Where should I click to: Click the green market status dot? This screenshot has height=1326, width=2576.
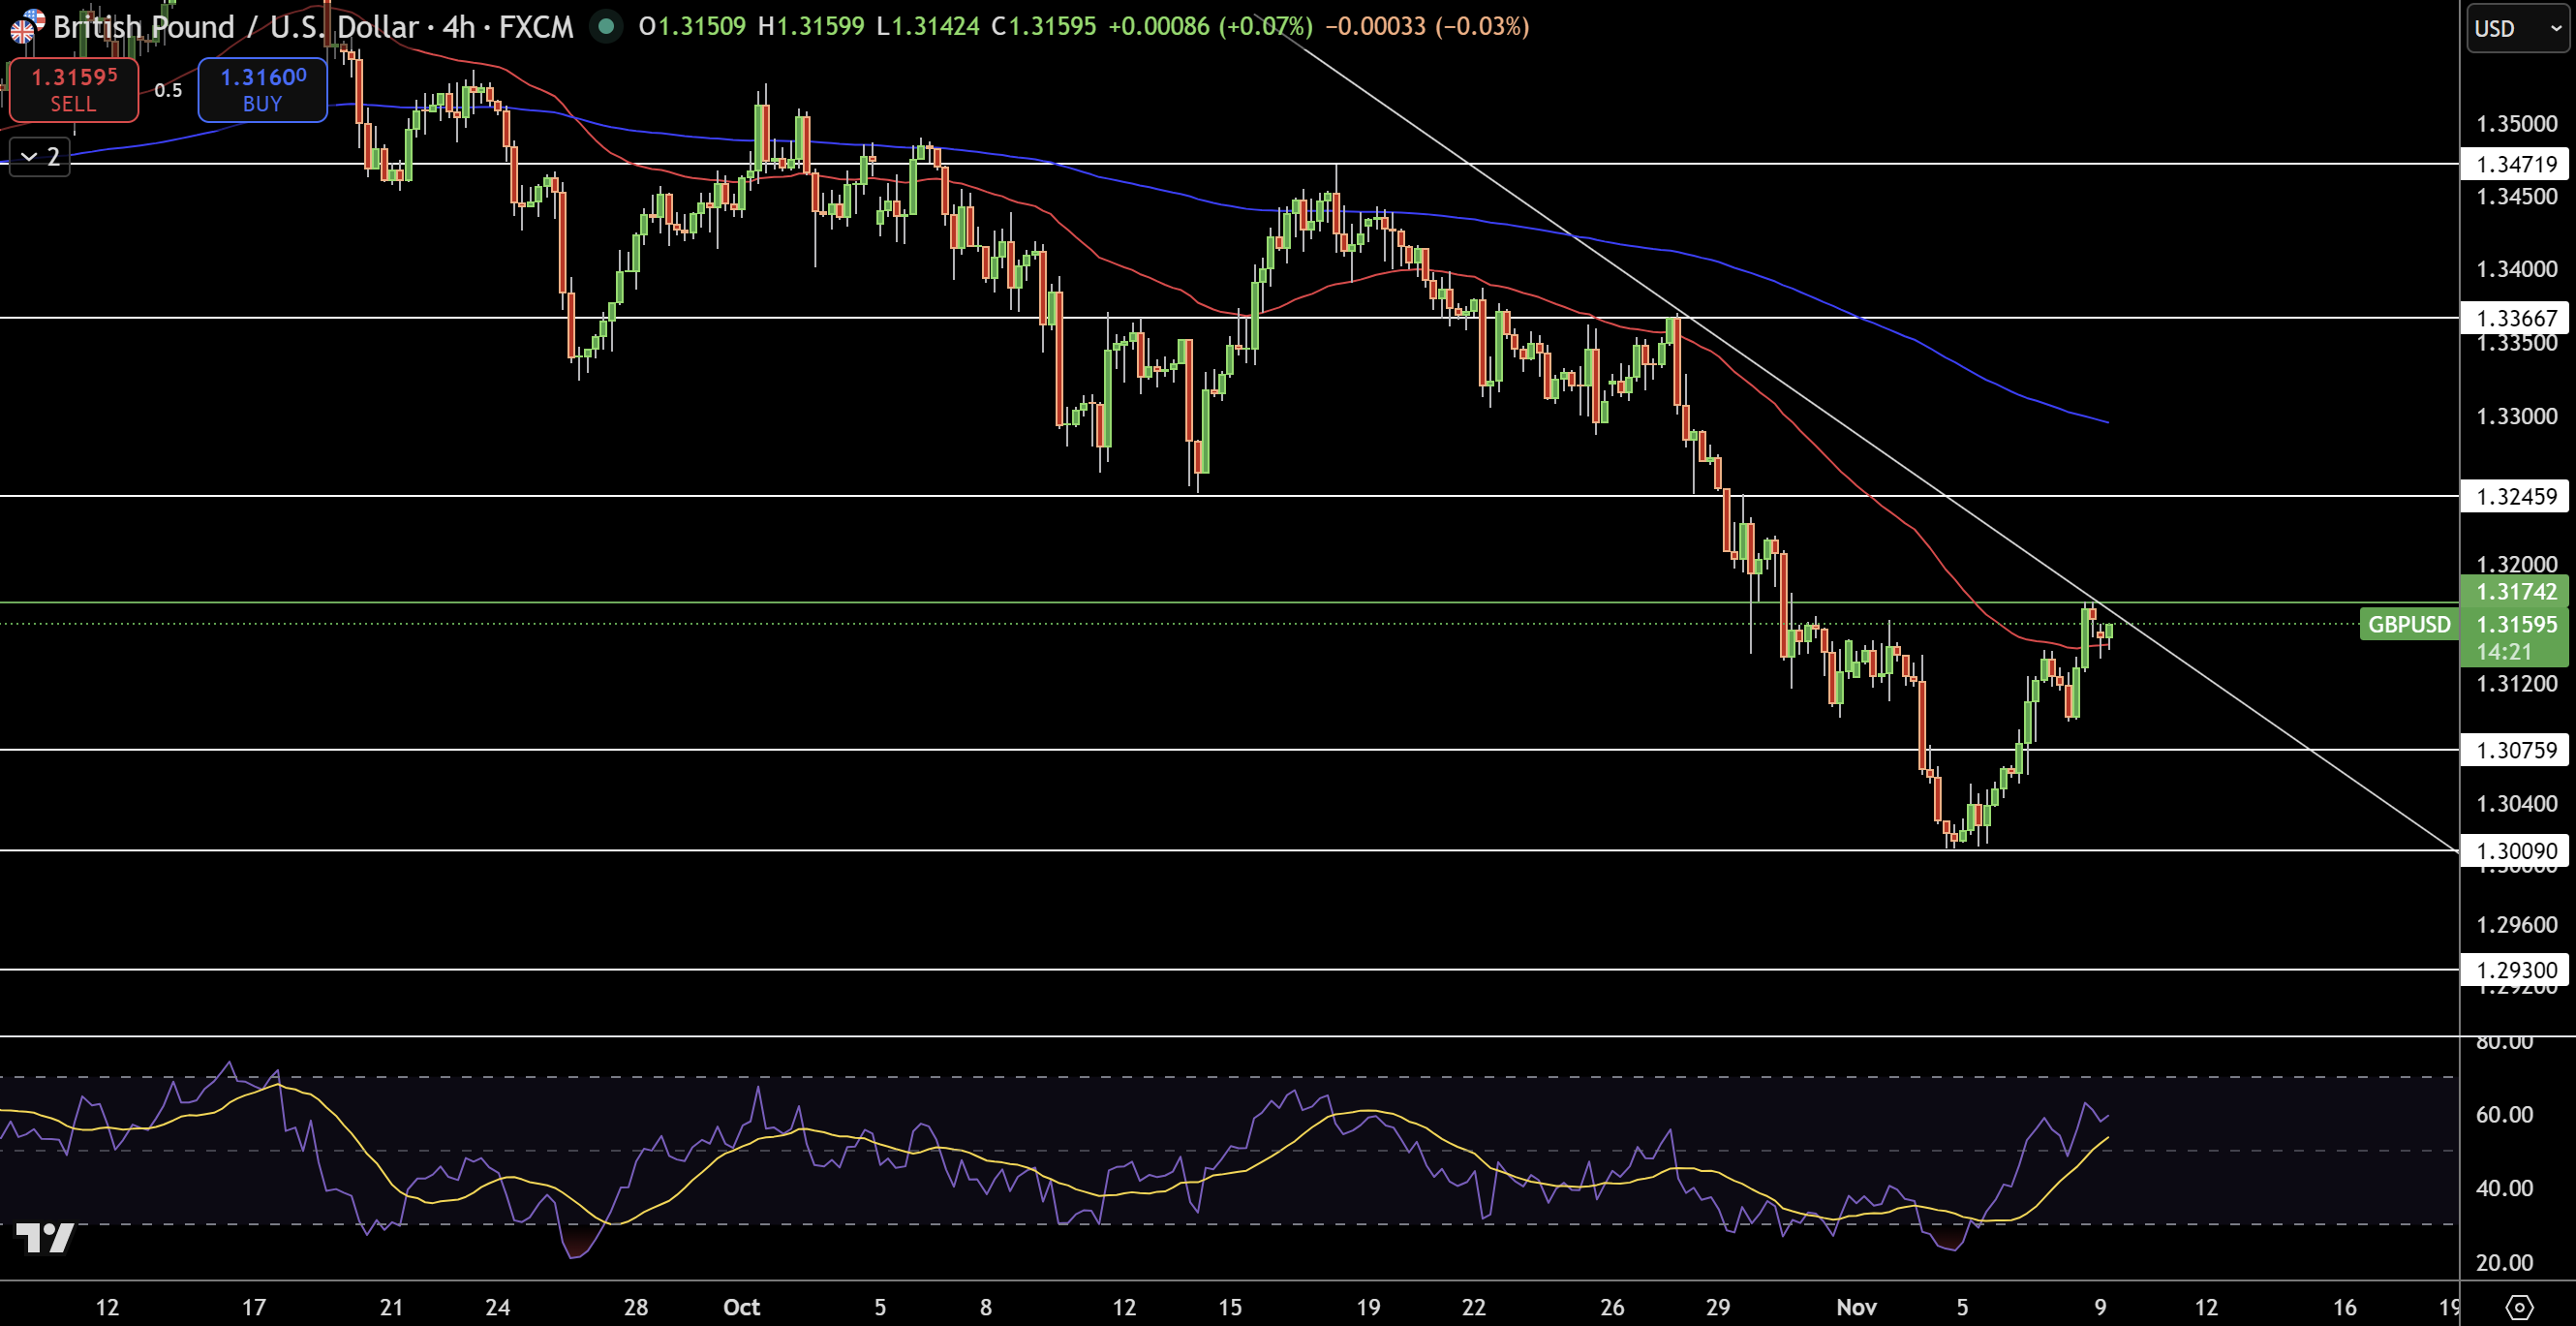[x=605, y=26]
